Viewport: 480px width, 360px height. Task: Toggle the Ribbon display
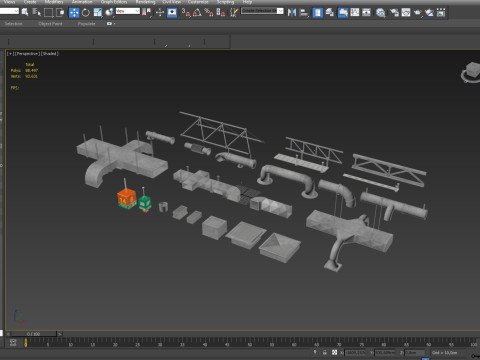pyautogui.click(x=343, y=12)
